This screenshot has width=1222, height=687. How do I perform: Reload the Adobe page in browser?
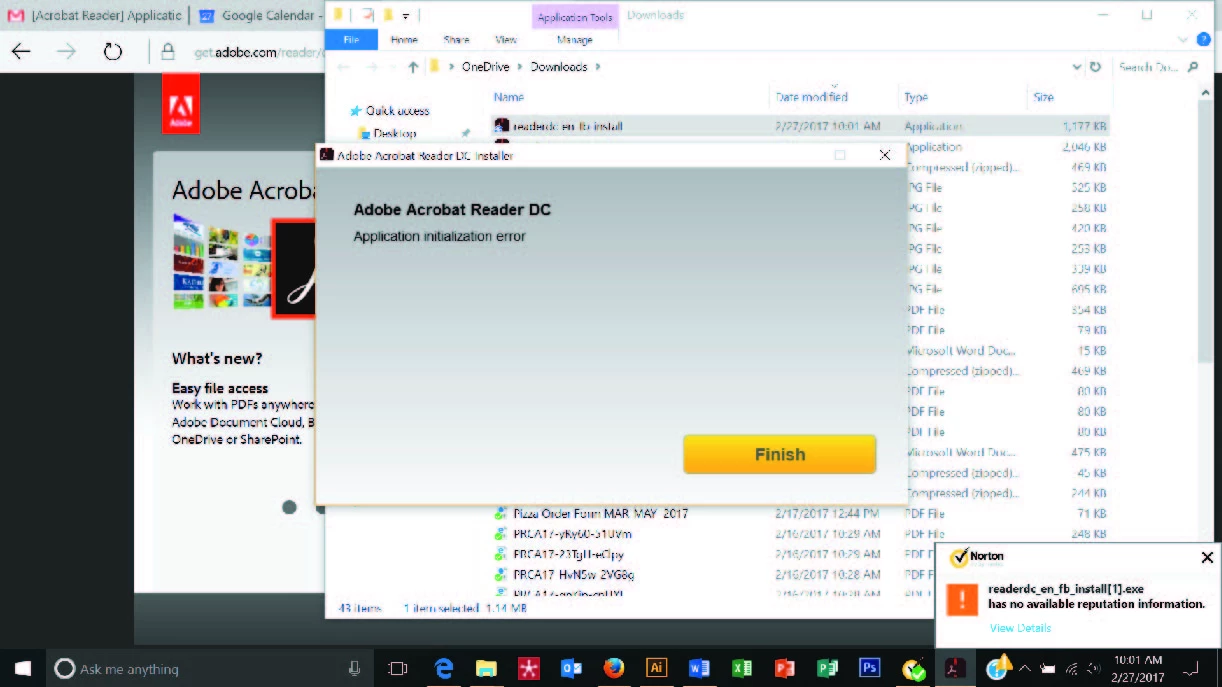point(113,52)
